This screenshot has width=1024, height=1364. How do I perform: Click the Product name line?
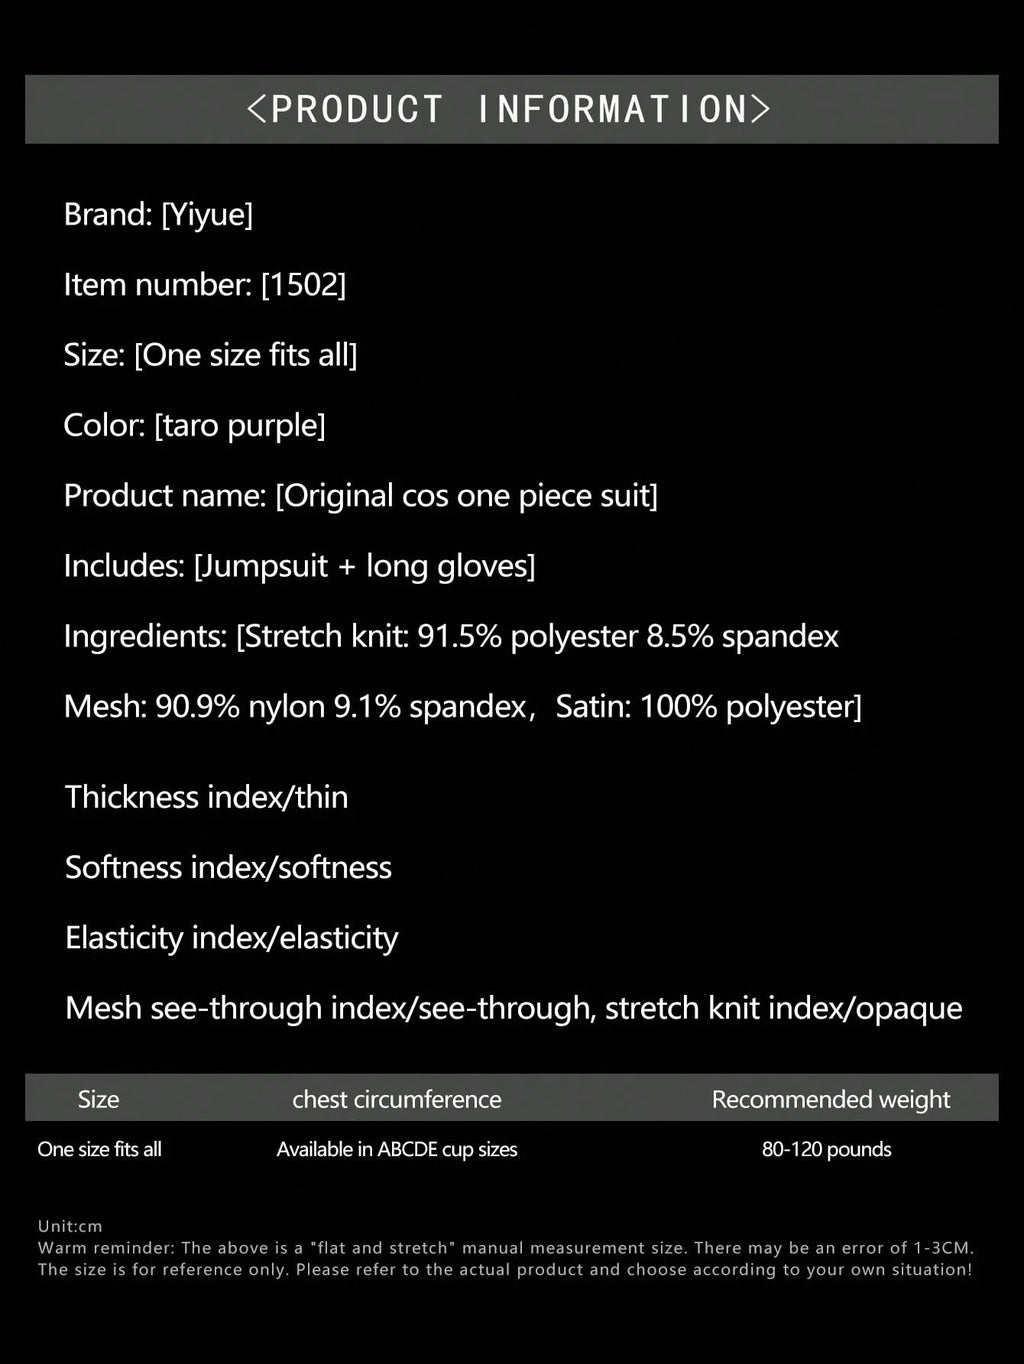point(361,496)
